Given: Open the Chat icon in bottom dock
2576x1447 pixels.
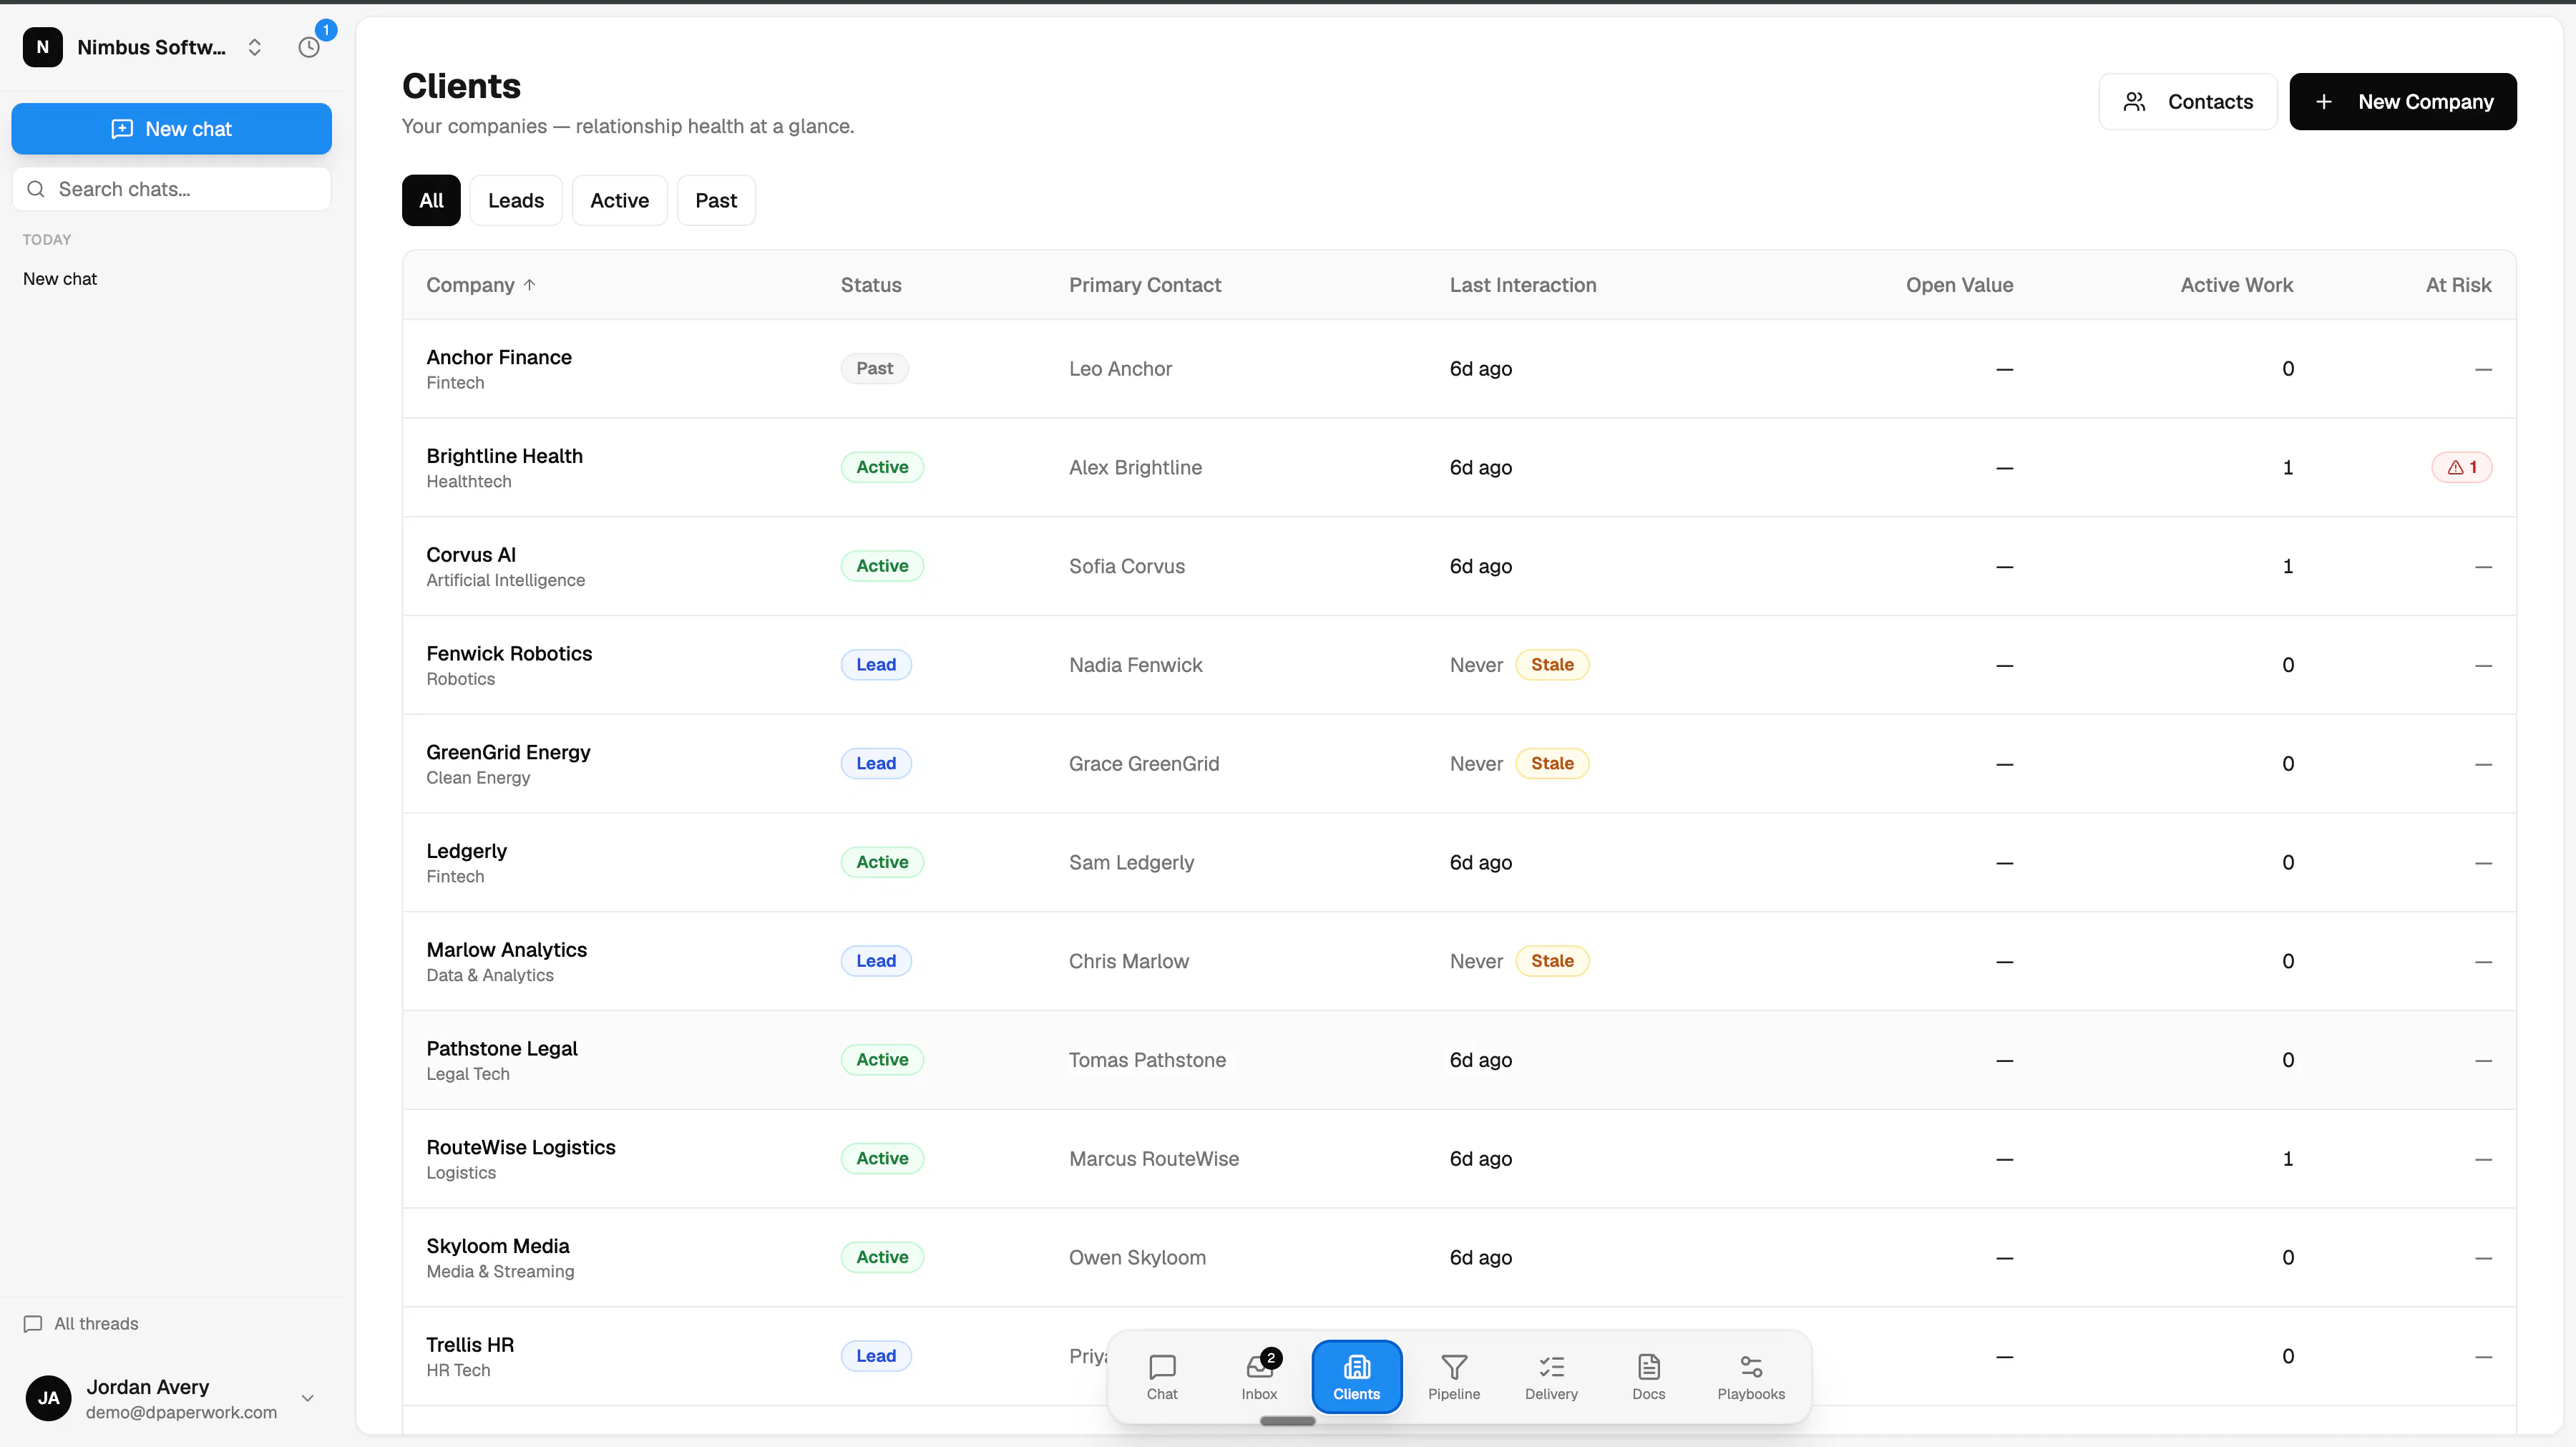Looking at the screenshot, I should pyautogui.click(x=1162, y=1376).
